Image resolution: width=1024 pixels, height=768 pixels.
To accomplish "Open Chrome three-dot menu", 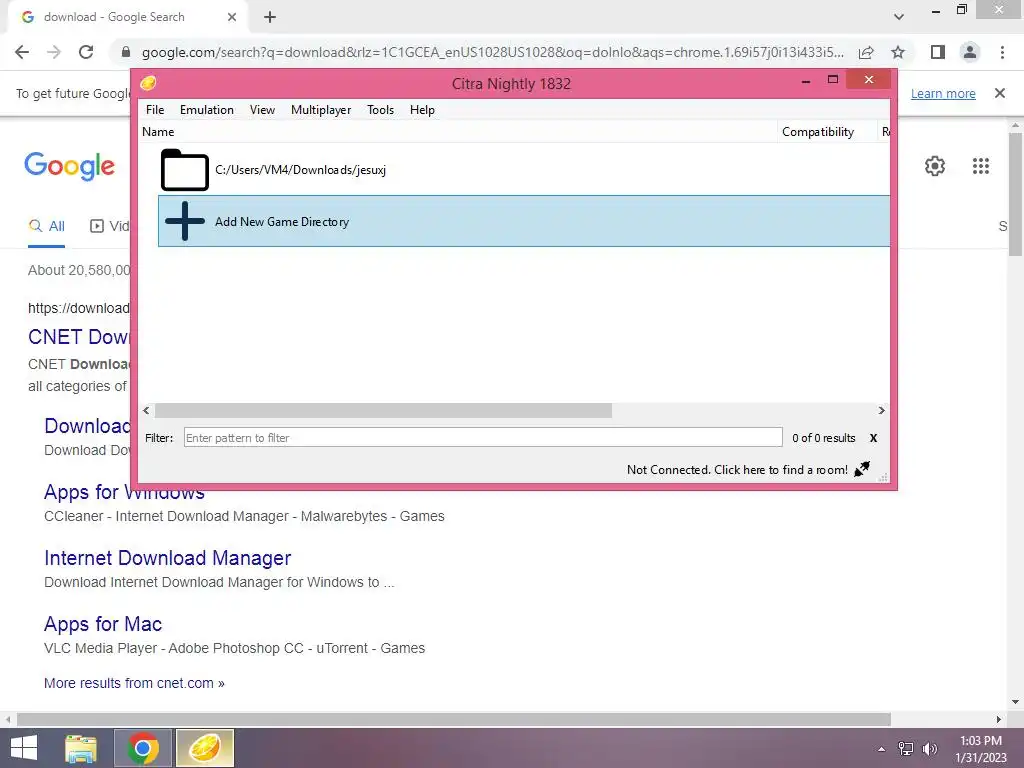I will click(1002, 52).
